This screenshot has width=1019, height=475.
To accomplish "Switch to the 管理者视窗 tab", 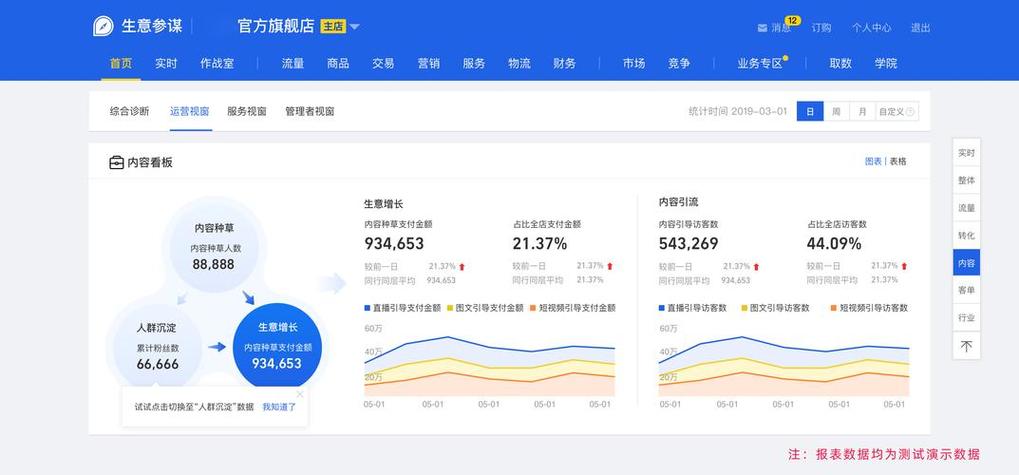I will 309,111.
